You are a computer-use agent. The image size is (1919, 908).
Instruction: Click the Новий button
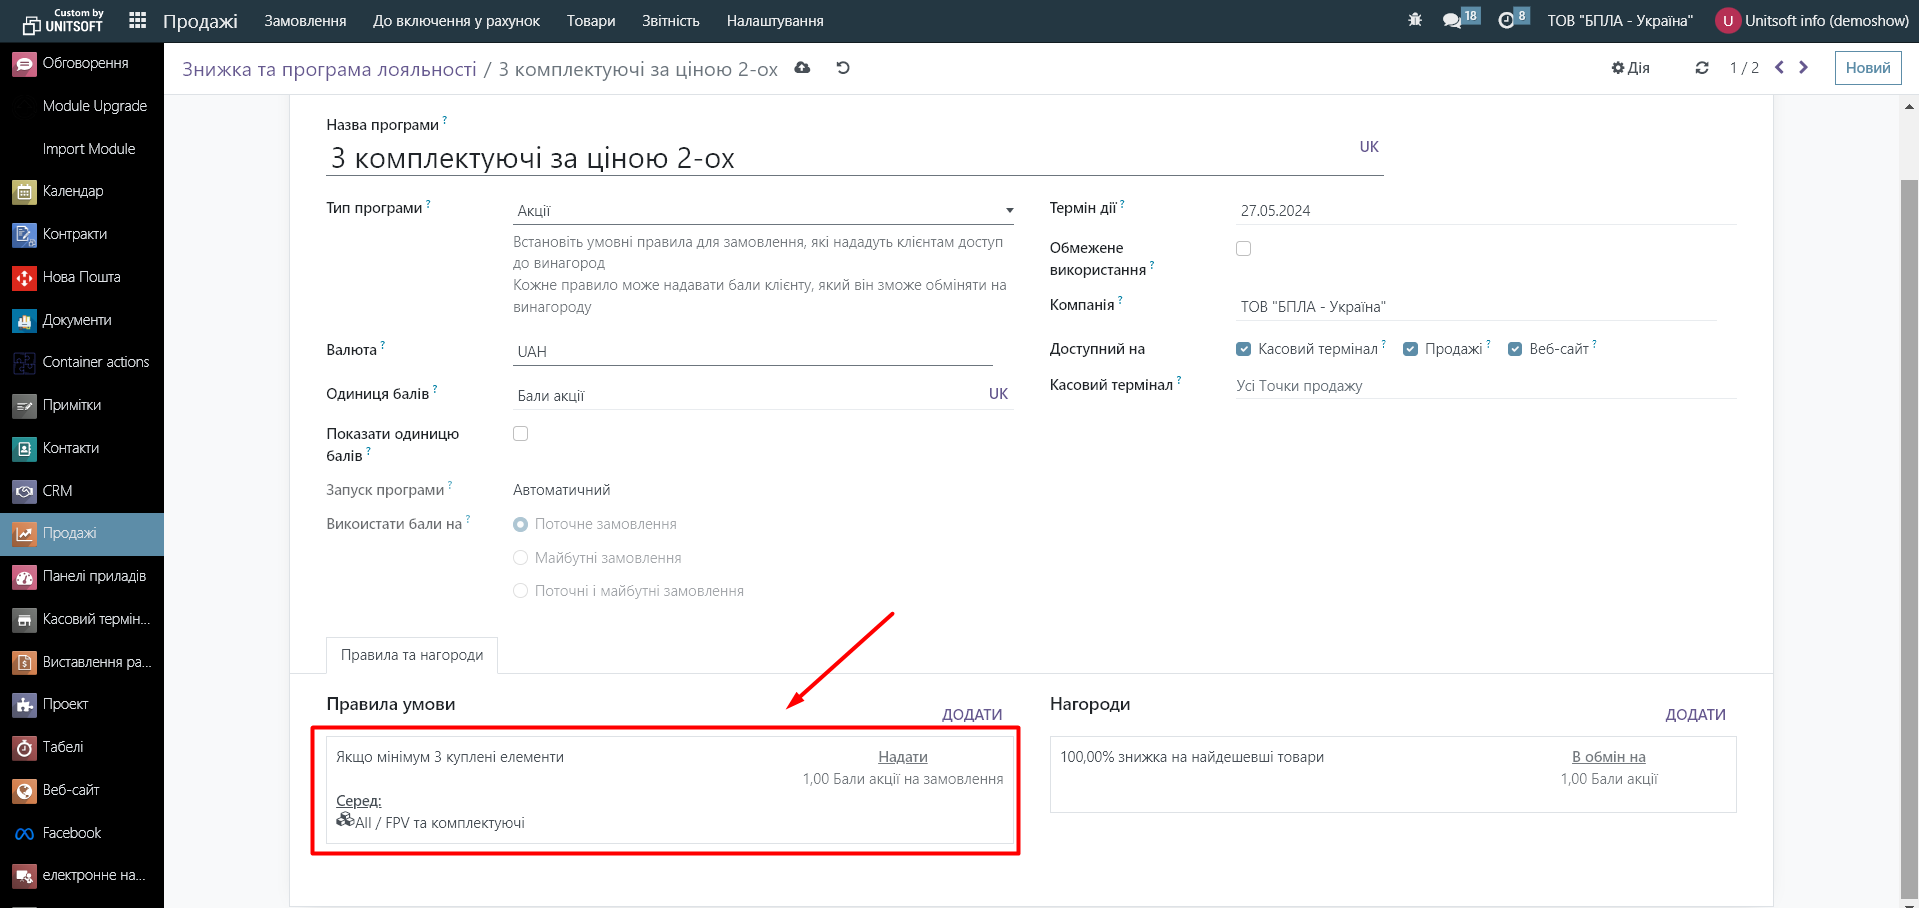tap(1867, 68)
